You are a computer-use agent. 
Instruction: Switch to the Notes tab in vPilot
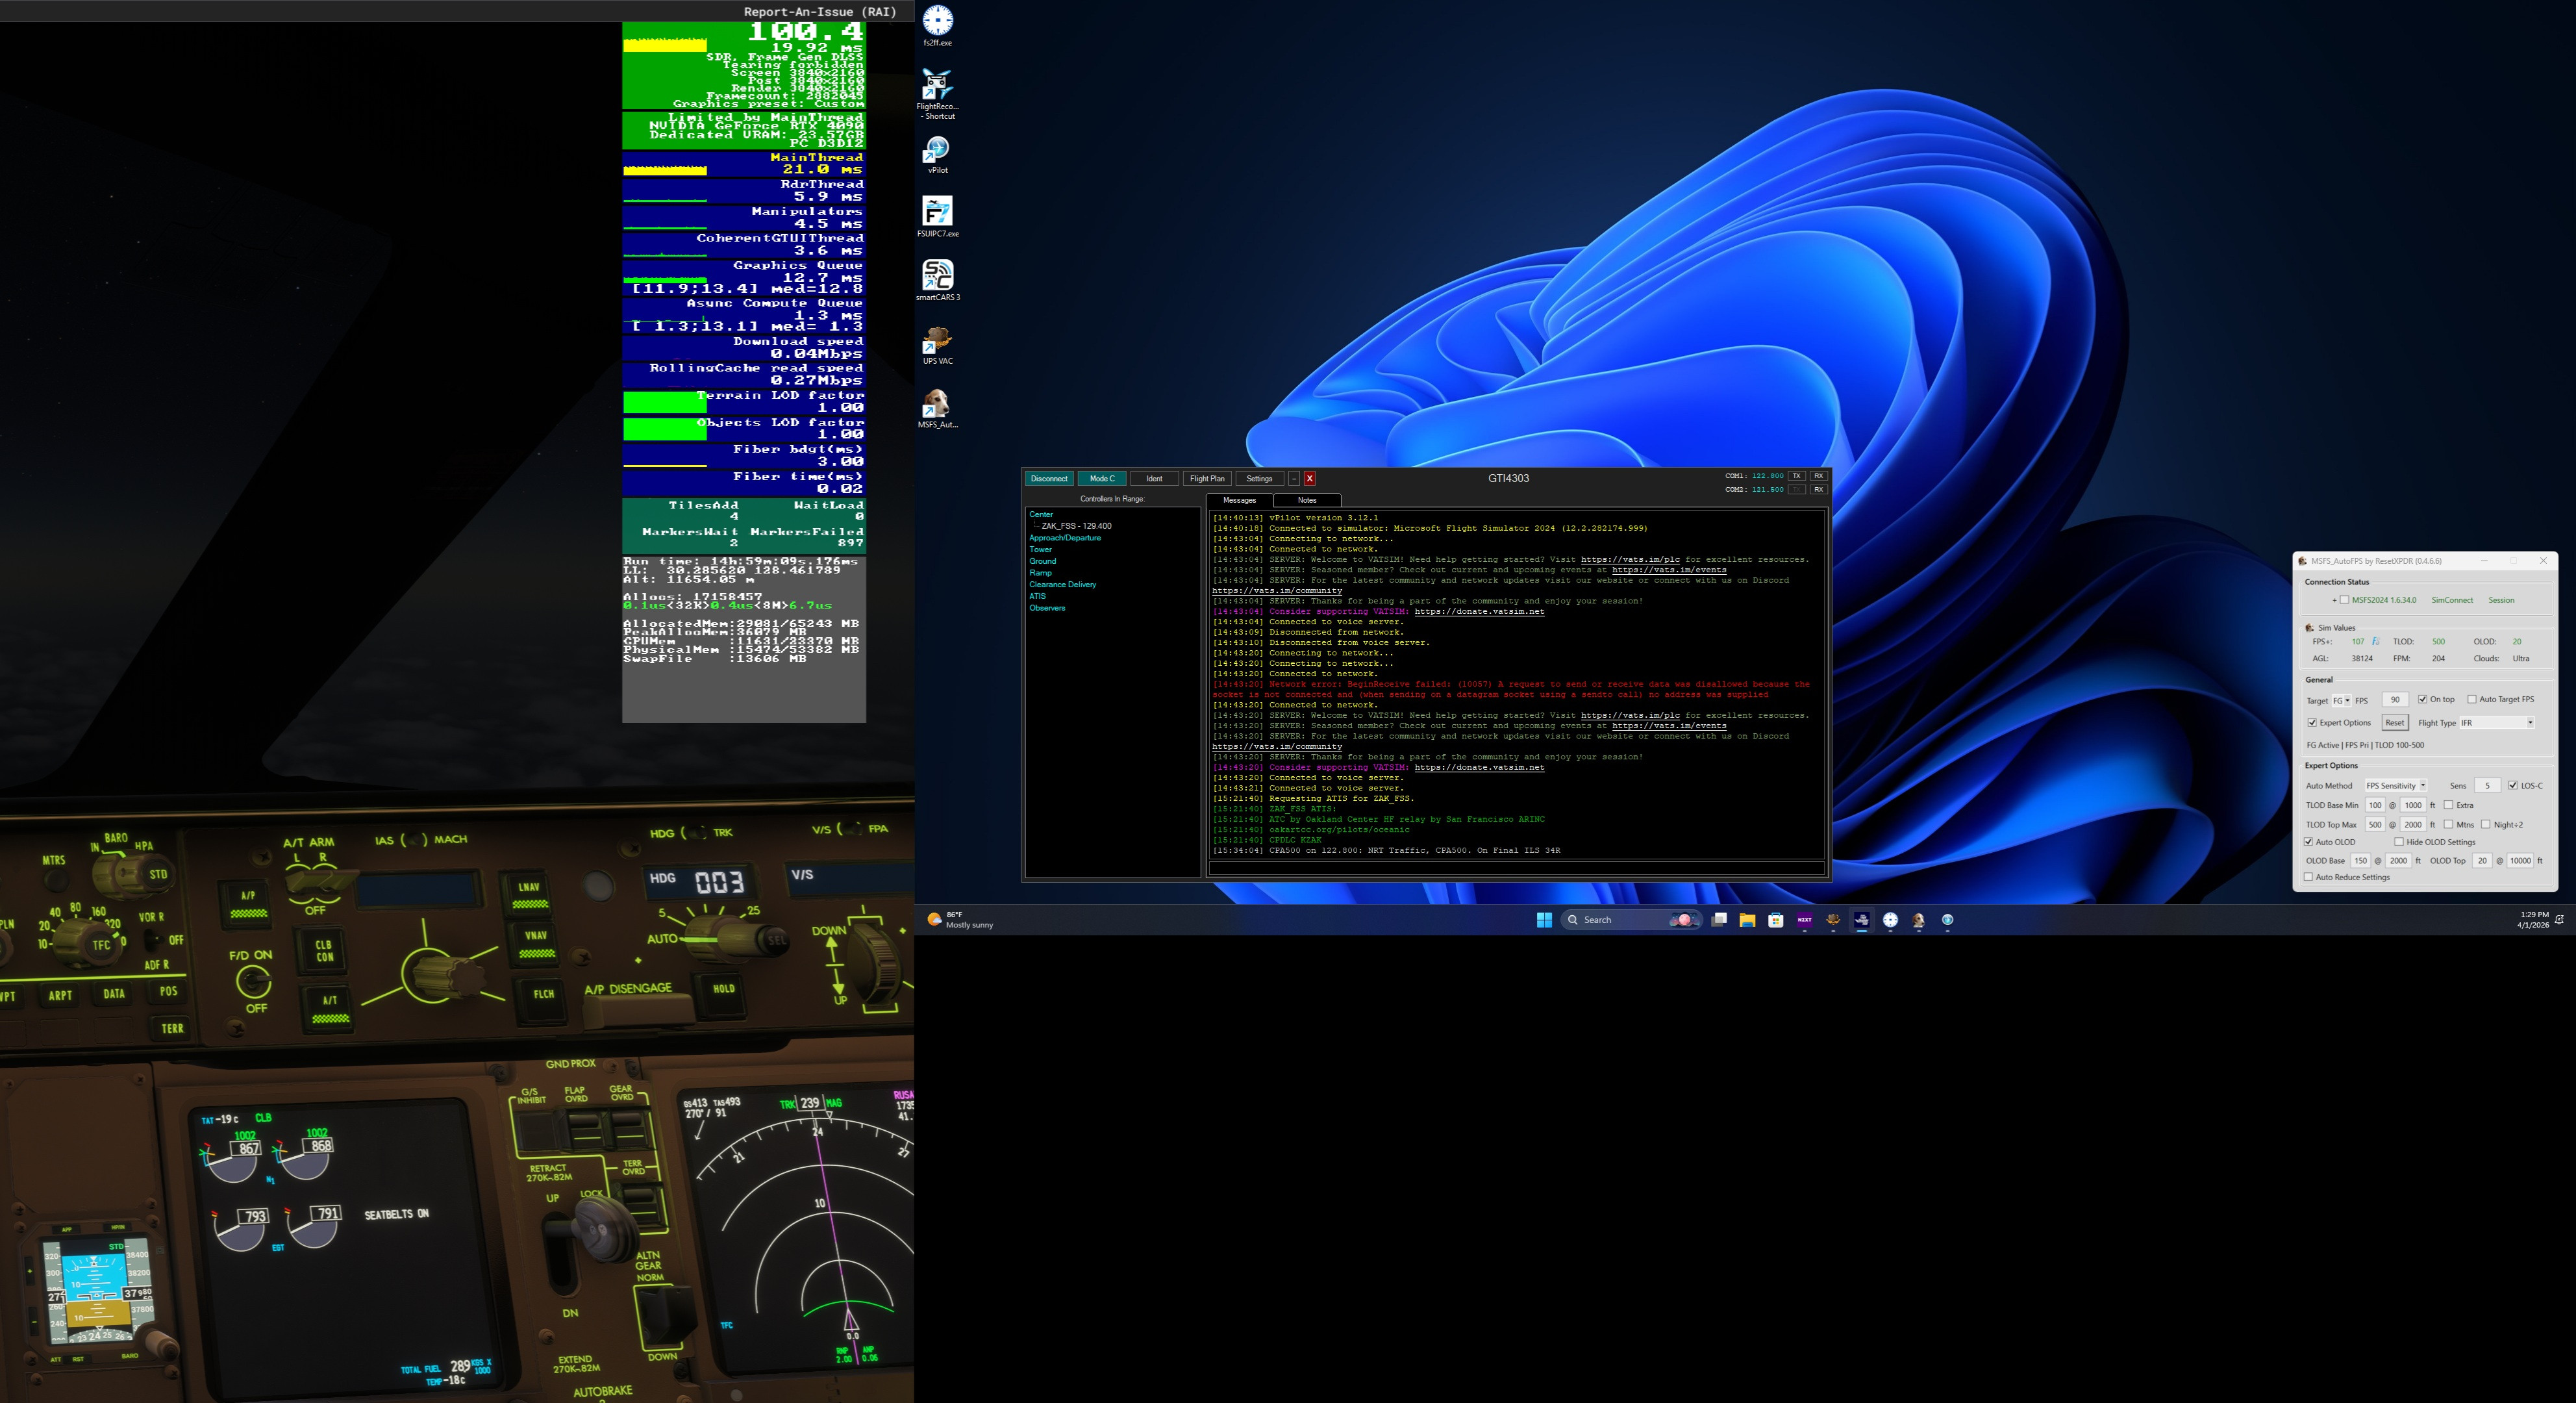pyautogui.click(x=1307, y=500)
